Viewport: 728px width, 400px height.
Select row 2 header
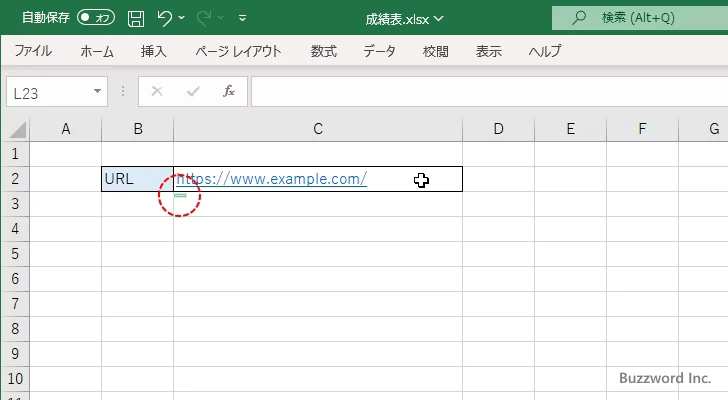pos(15,179)
